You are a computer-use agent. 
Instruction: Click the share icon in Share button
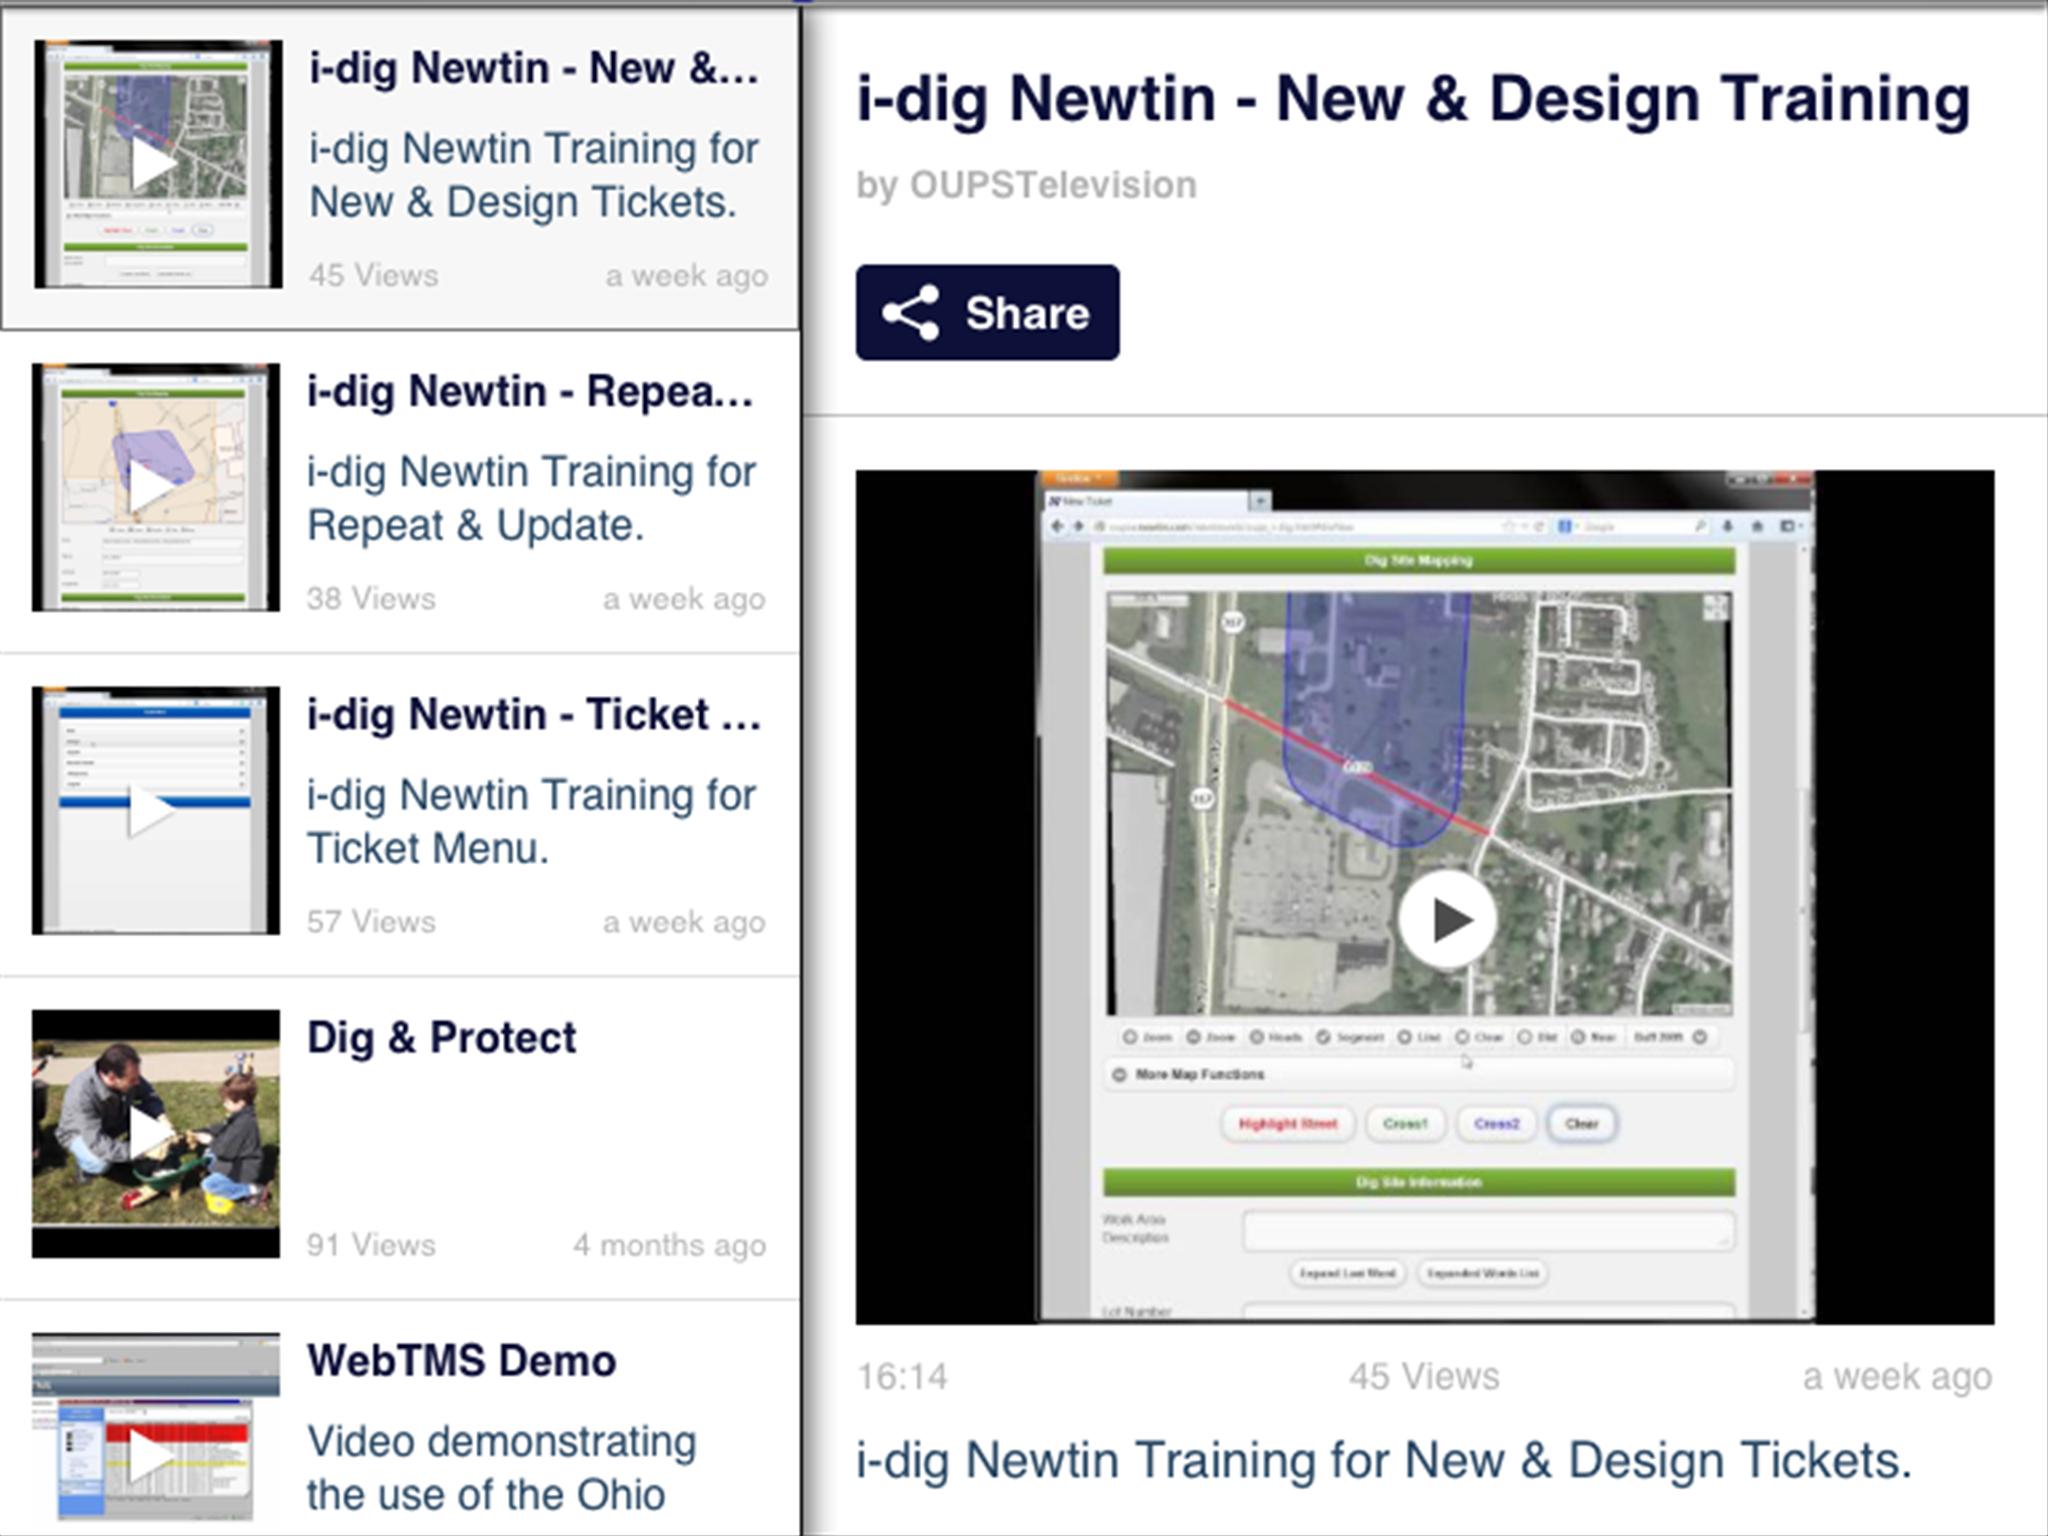coord(910,313)
